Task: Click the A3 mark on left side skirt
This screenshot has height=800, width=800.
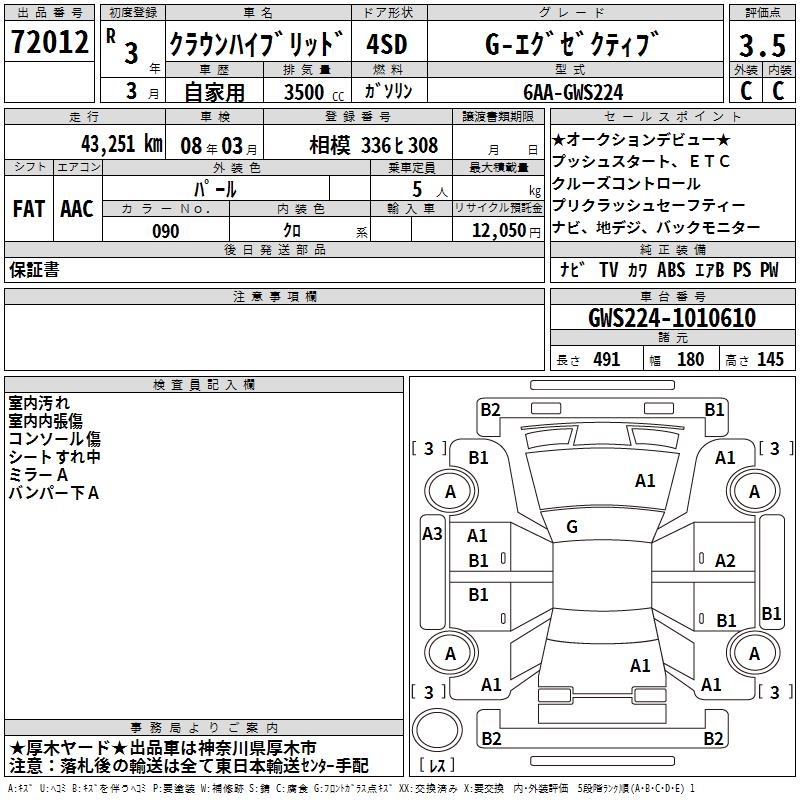Action: (432, 534)
